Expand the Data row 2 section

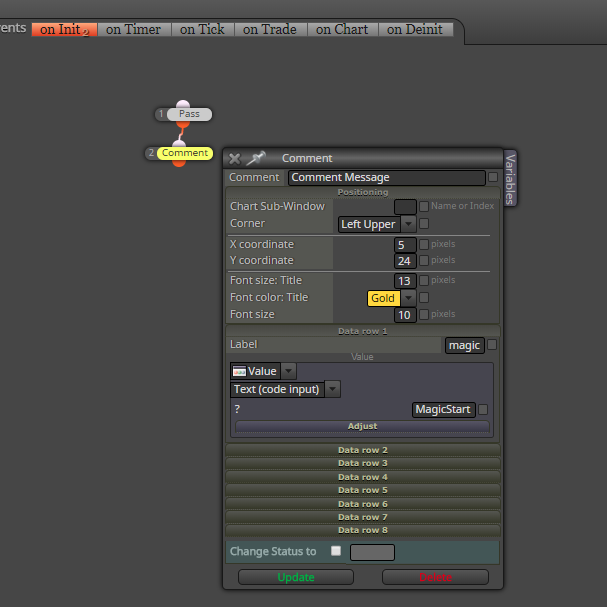pos(363,450)
